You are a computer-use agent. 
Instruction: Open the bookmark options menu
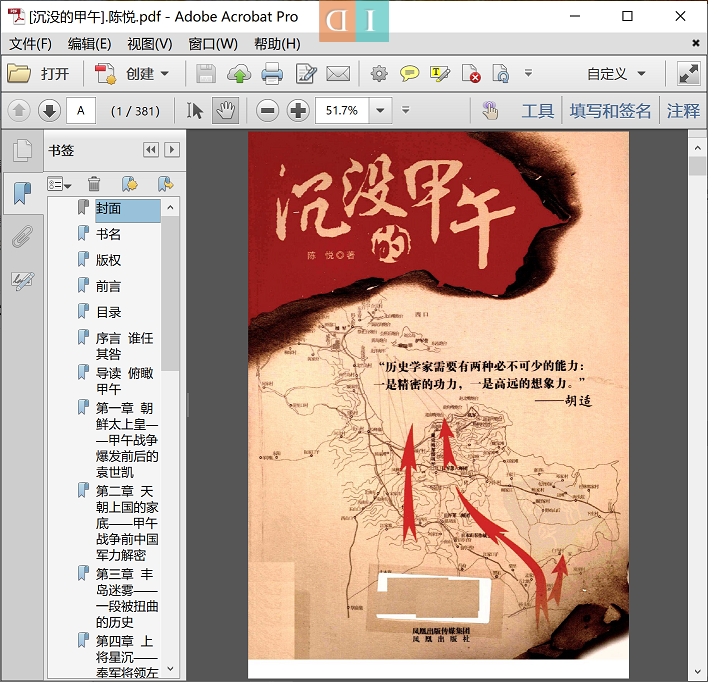59,184
